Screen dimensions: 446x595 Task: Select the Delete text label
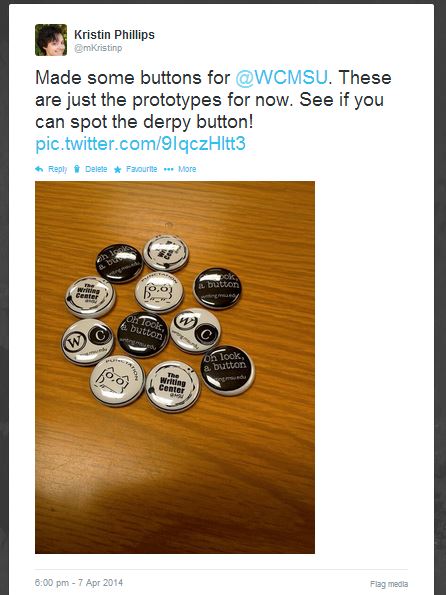click(96, 169)
